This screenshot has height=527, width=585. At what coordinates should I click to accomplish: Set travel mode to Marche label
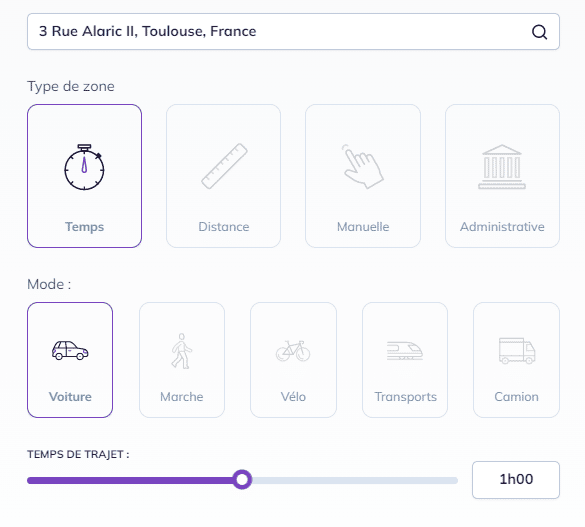pyautogui.click(x=182, y=397)
